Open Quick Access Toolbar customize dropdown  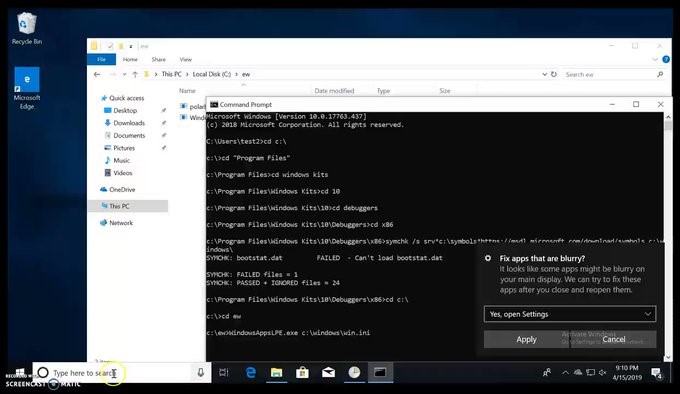coord(131,46)
